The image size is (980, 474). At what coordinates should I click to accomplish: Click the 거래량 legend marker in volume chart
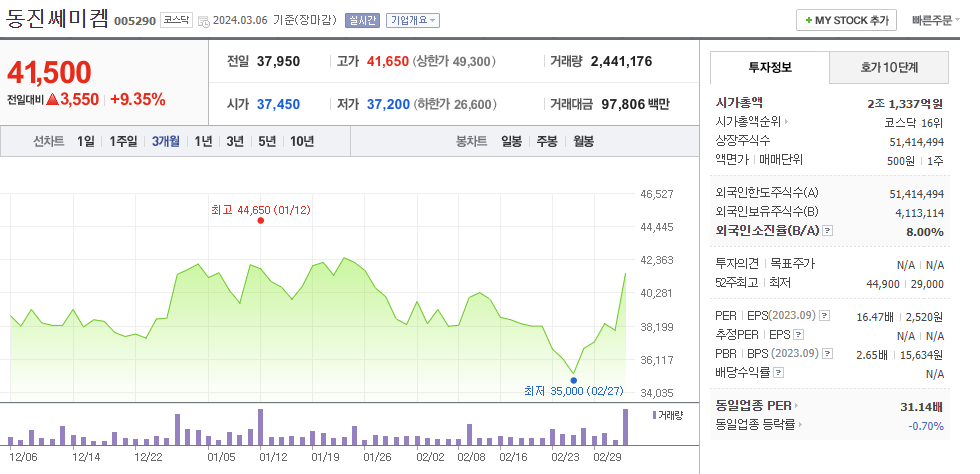(654, 415)
